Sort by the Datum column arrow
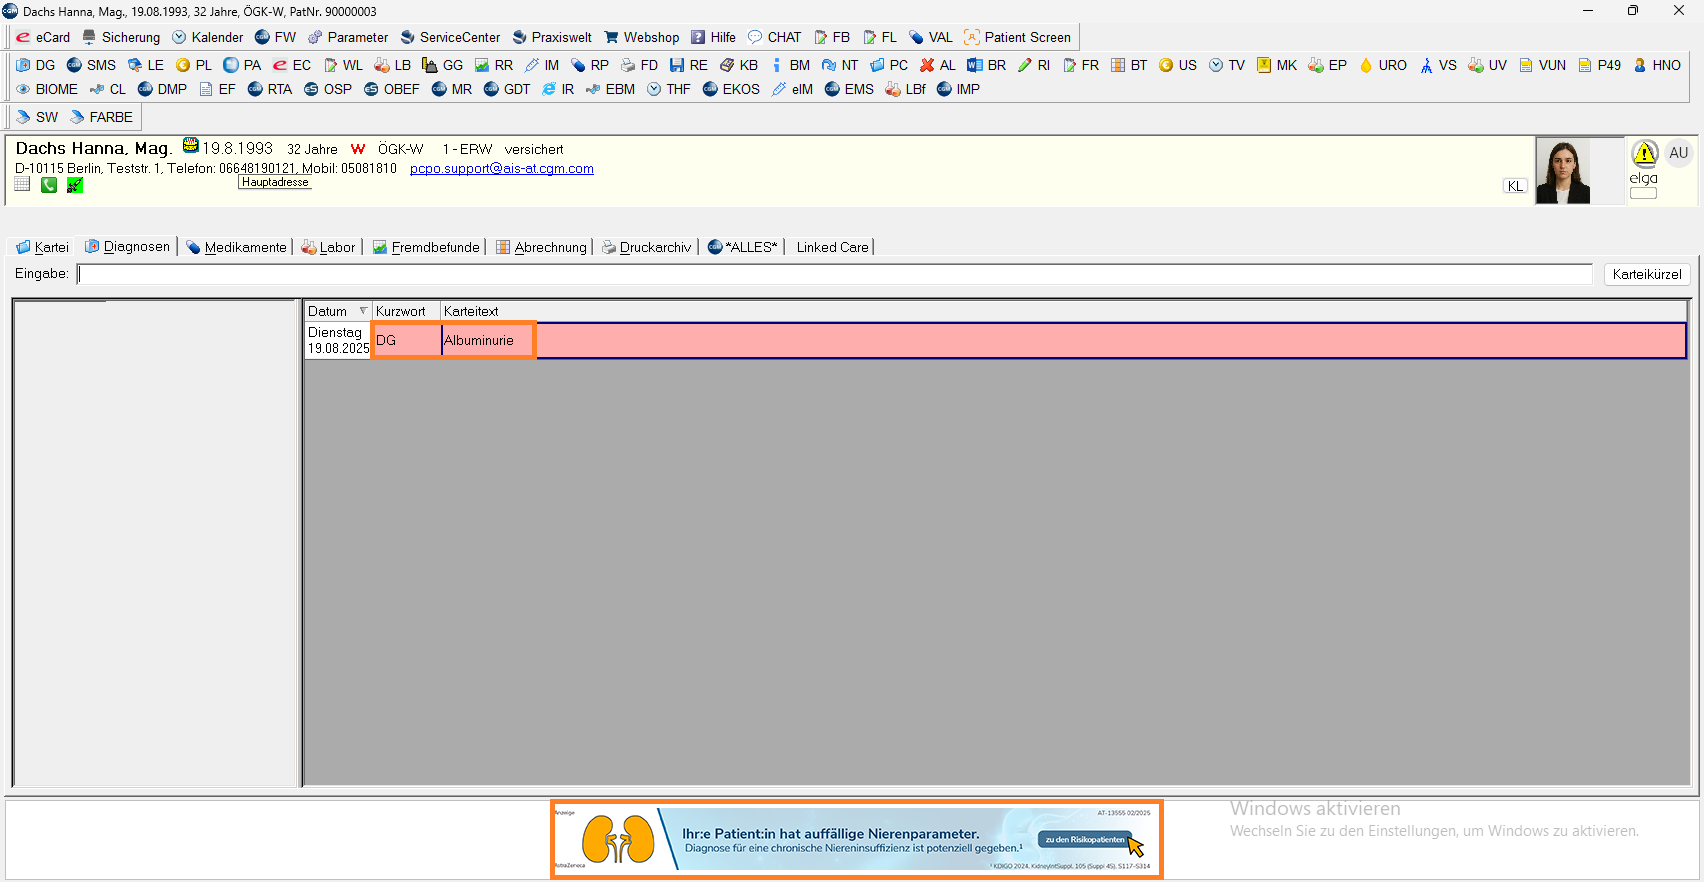The width and height of the screenshot is (1704, 882). 363,311
